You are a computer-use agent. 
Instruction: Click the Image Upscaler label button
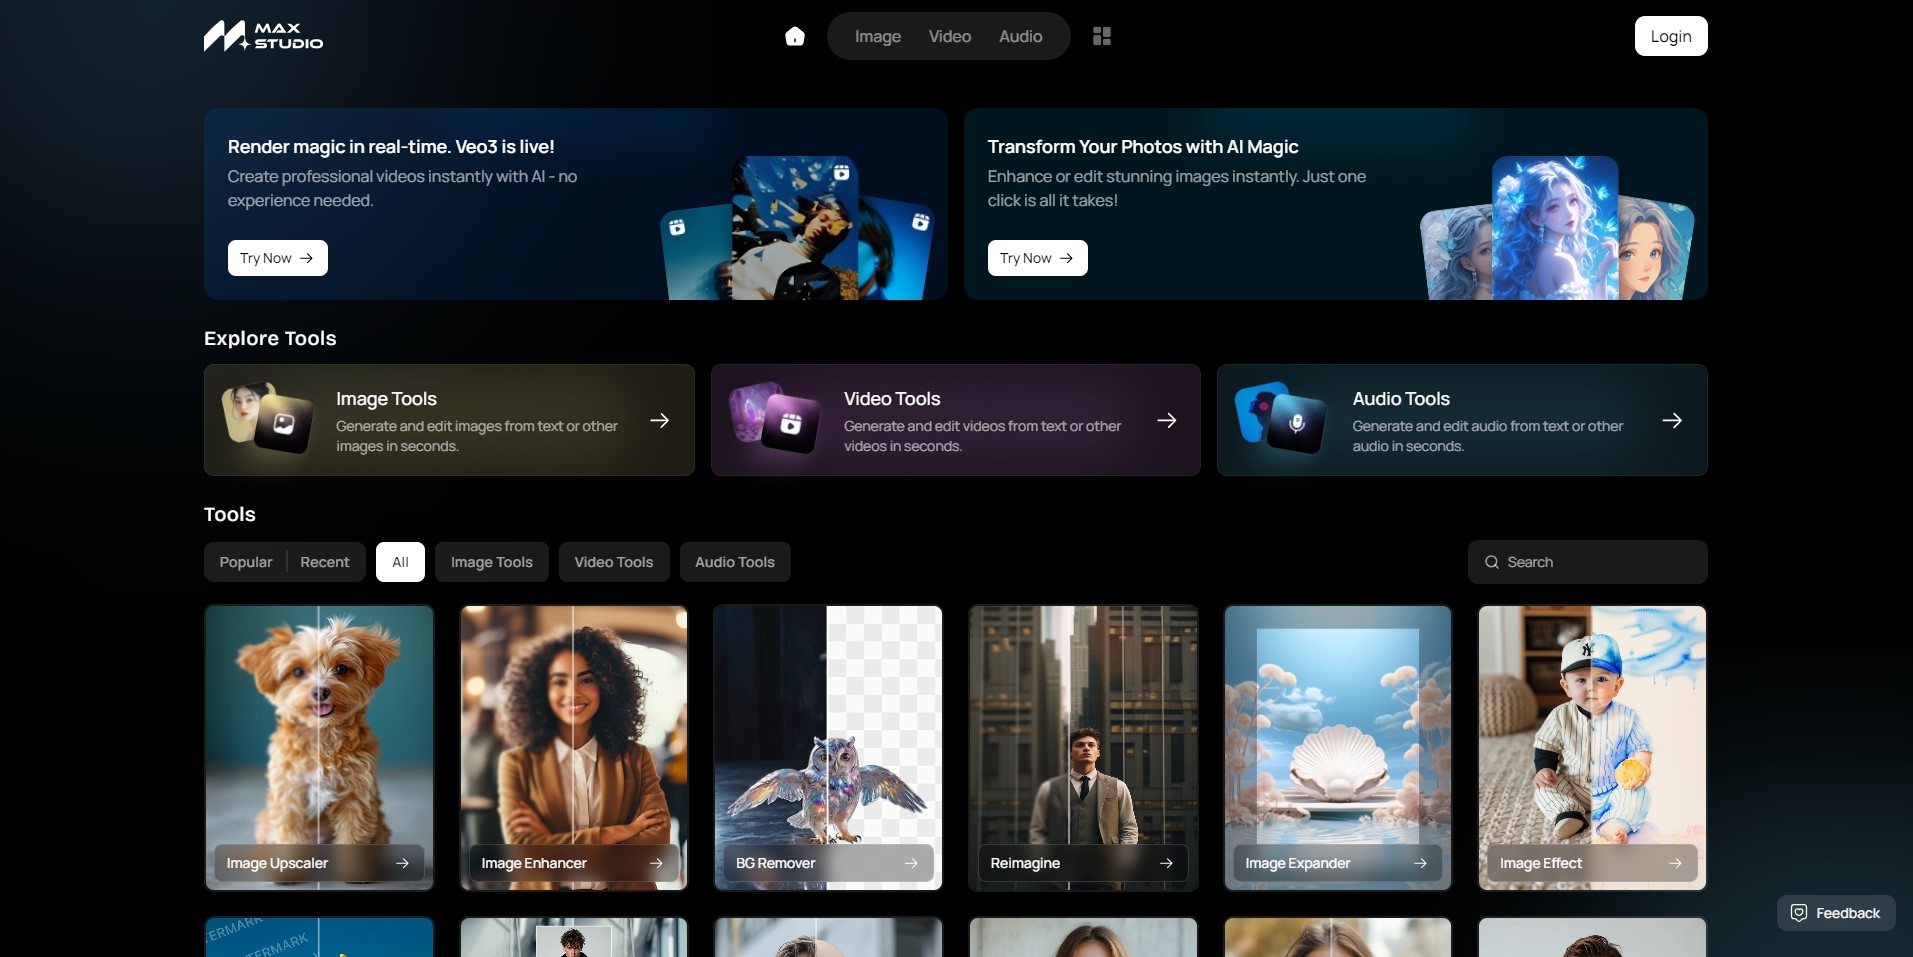tap(319, 863)
